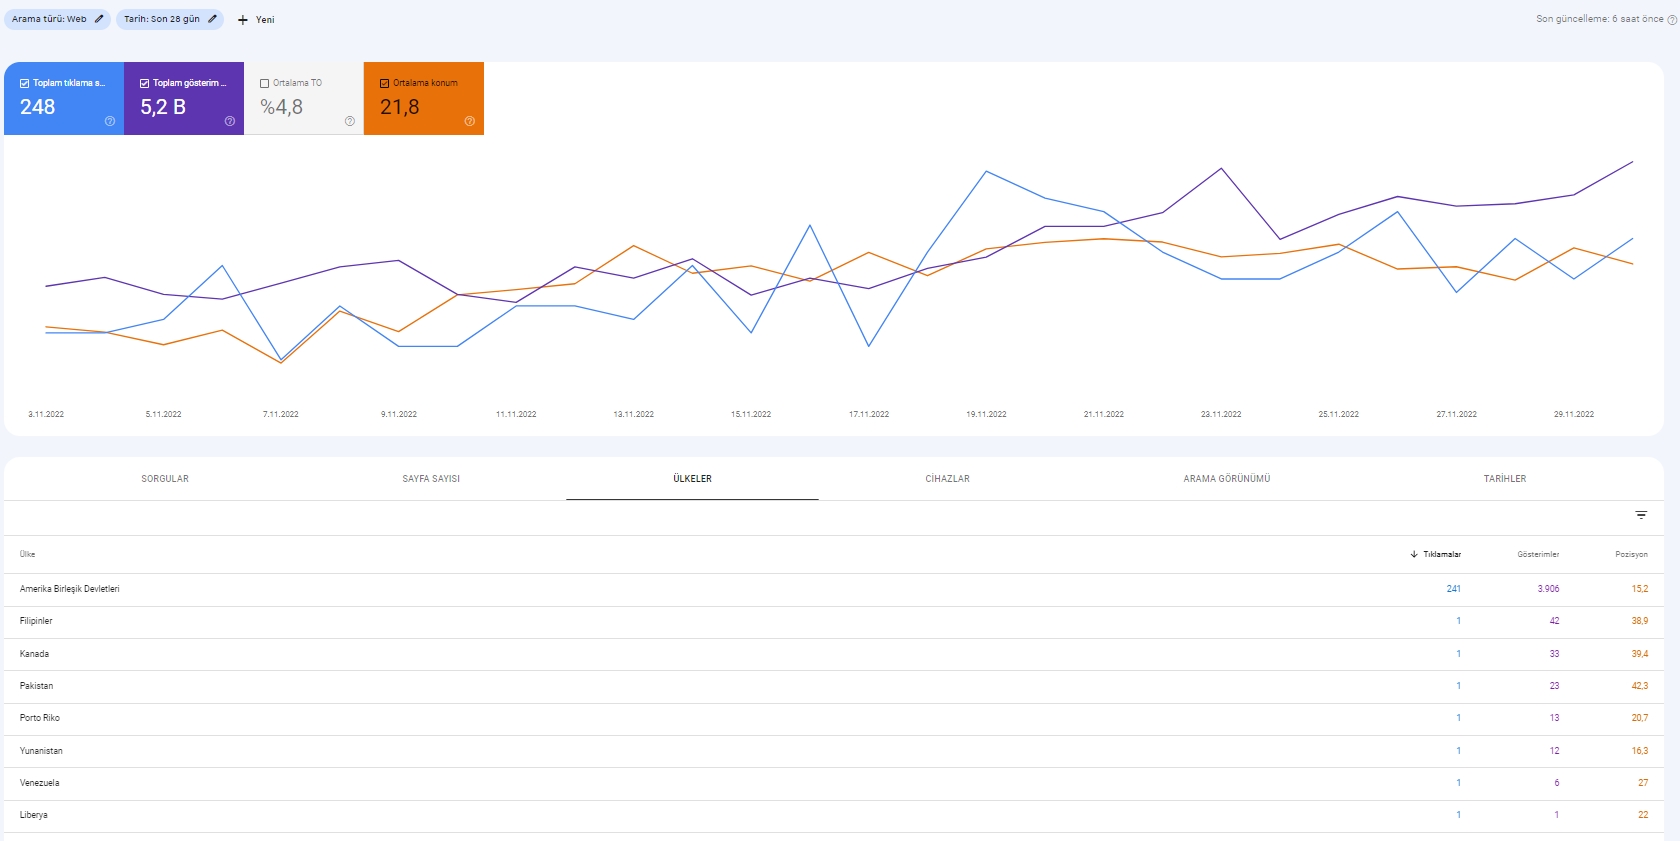Sort table by Gösterimler column header

[1538, 554]
